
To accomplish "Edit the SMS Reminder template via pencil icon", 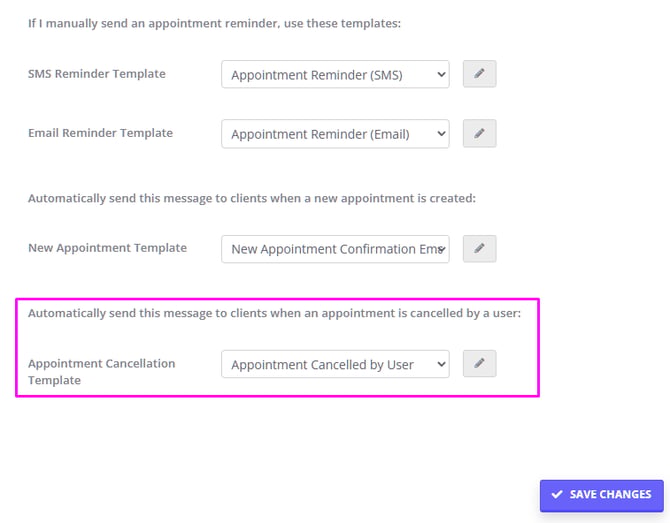I will tap(479, 74).
